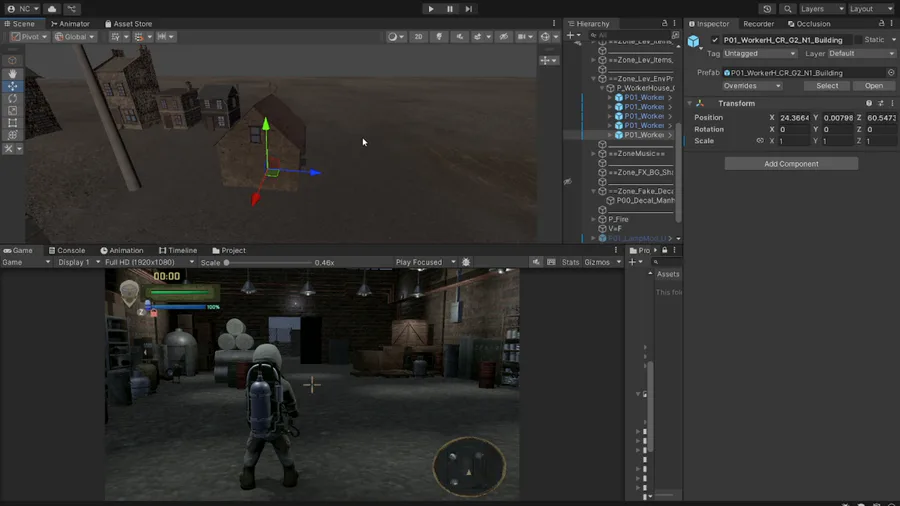Switch to the Console tab
The height and width of the screenshot is (506, 900).
click(67, 251)
